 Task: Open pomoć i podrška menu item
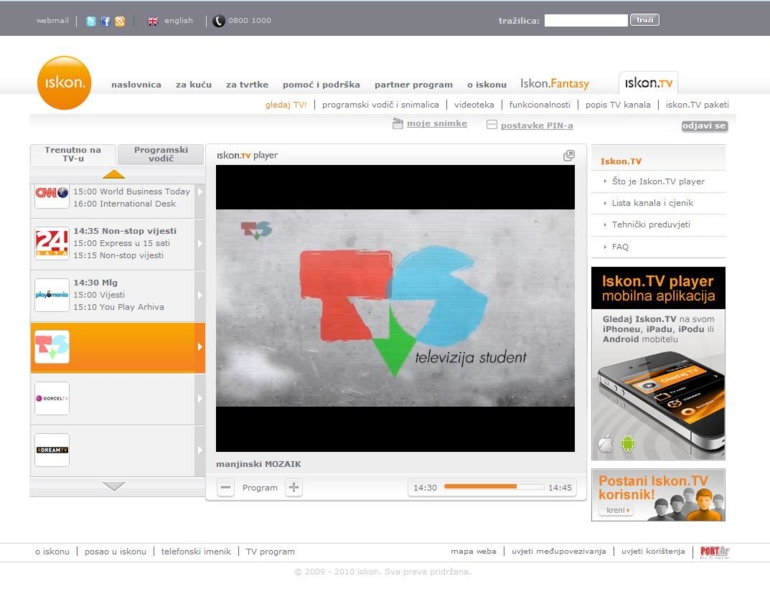[321, 84]
